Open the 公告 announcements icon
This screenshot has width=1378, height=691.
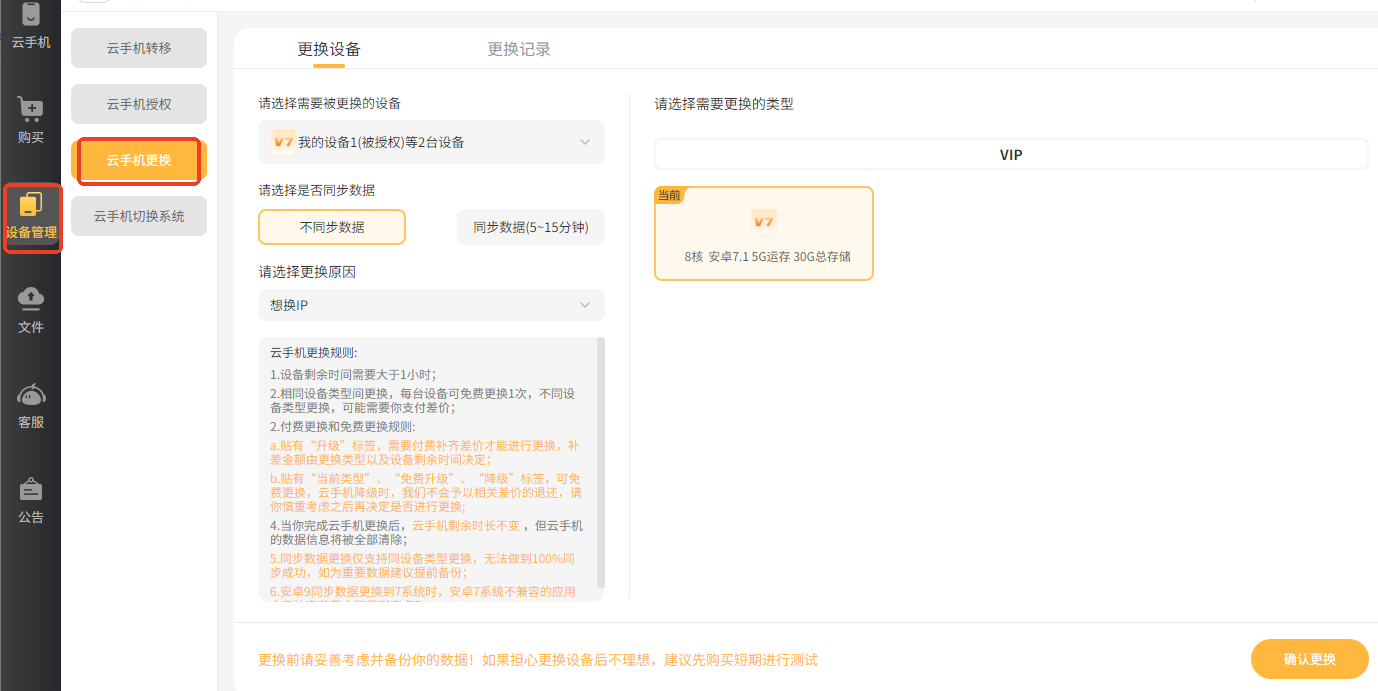tap(31, 489)
